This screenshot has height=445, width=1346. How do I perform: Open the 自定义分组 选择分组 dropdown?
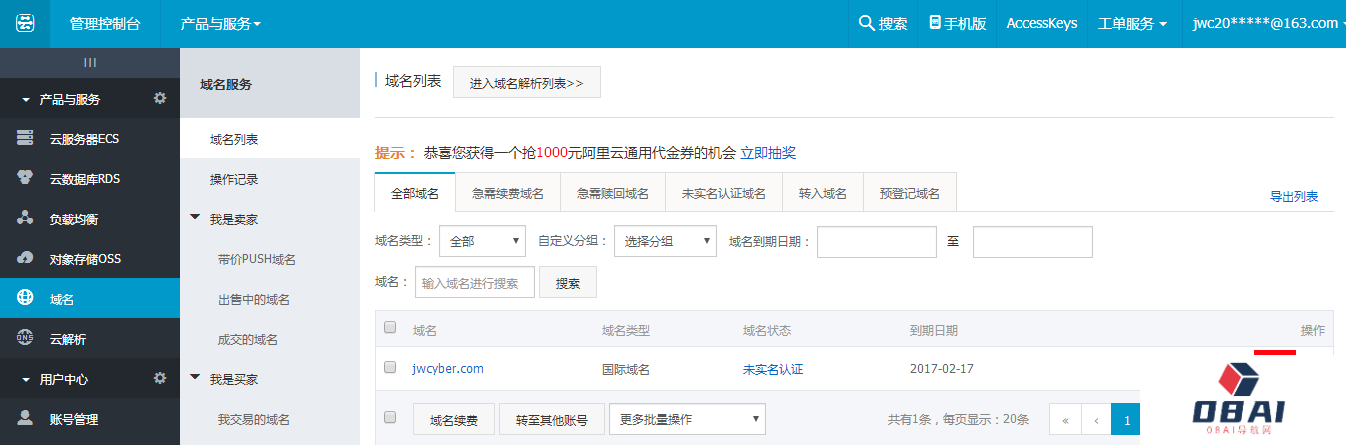[664, 241]
